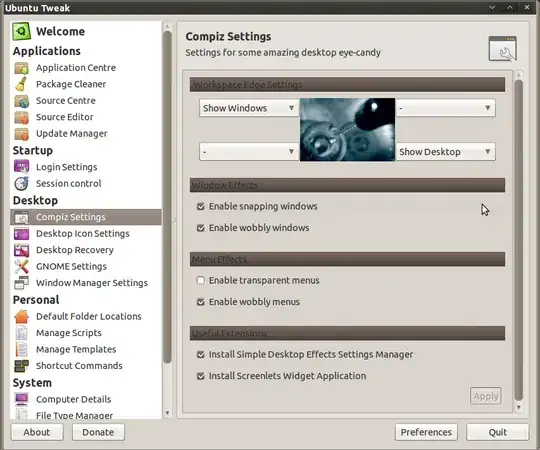The width and height of the screenshot is (540, 450).
Task: Click the Application Centre icon
Action: 21,68
